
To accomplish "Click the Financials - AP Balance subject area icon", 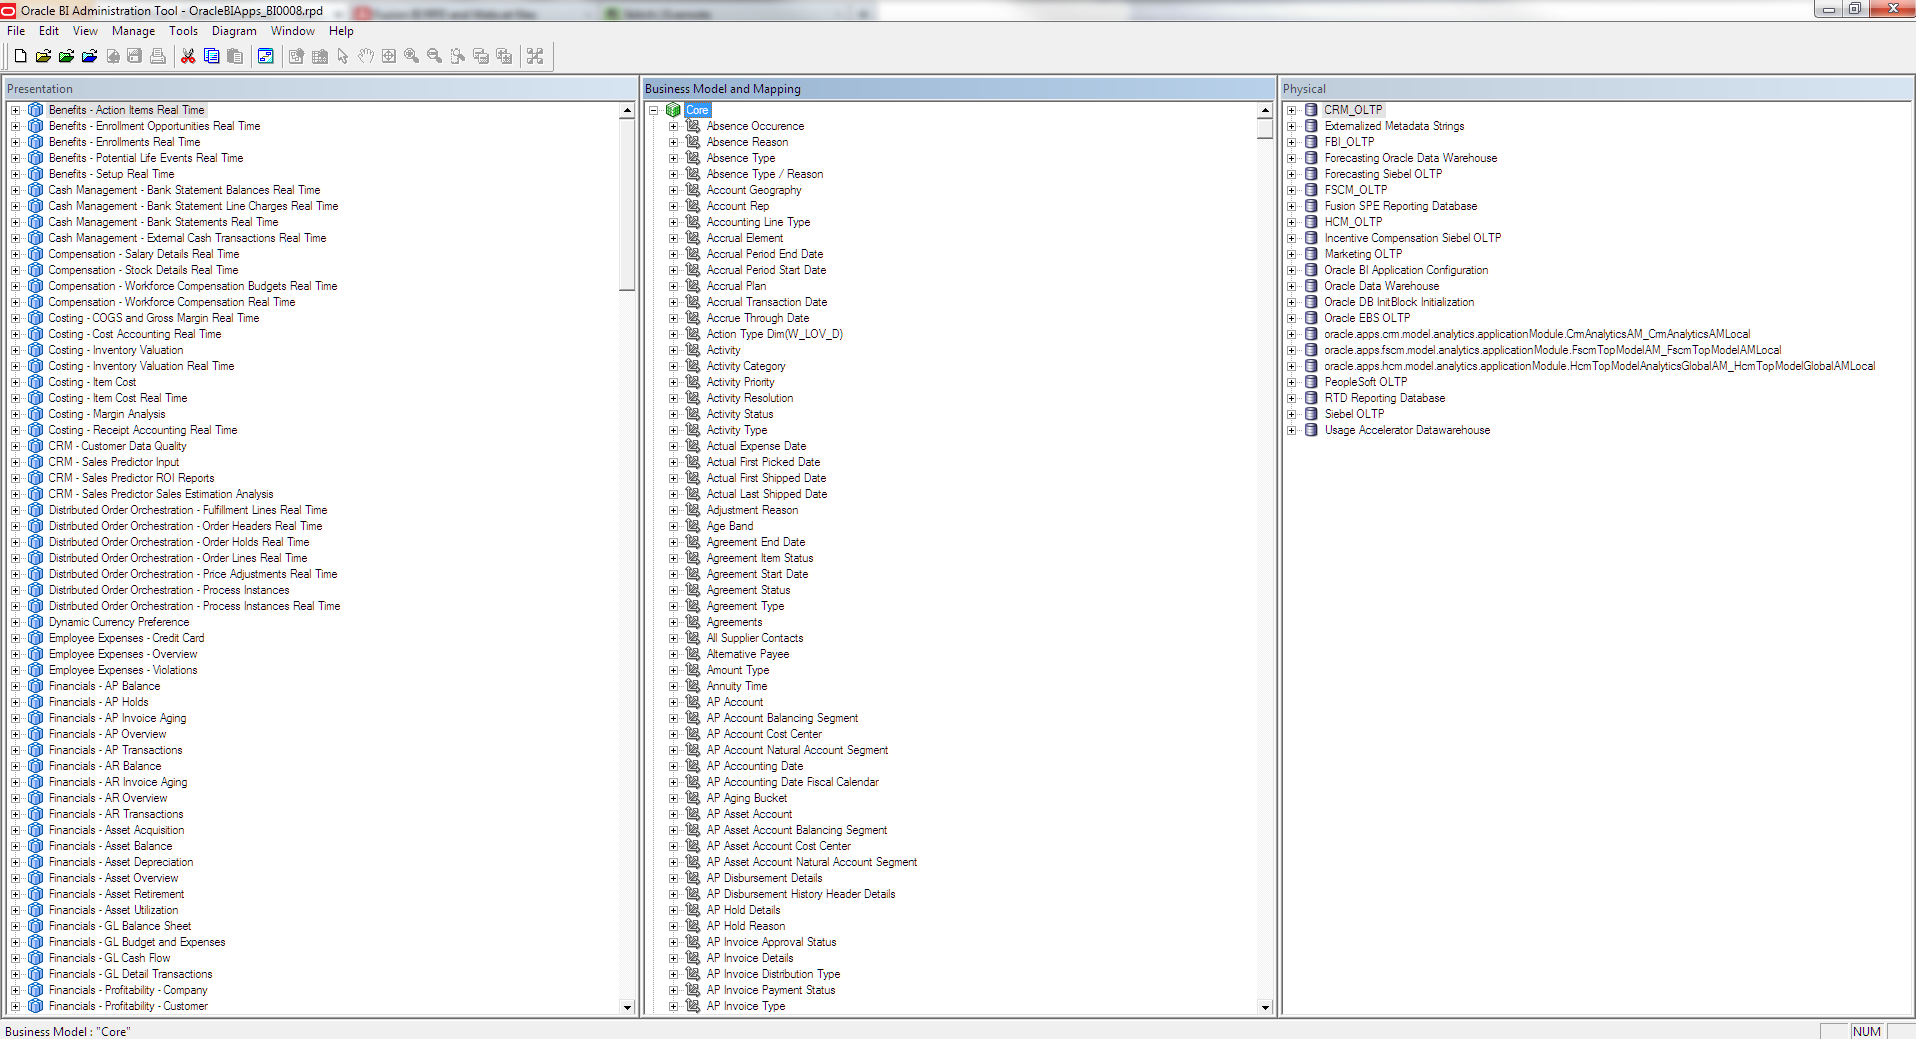I will point(36,686).
